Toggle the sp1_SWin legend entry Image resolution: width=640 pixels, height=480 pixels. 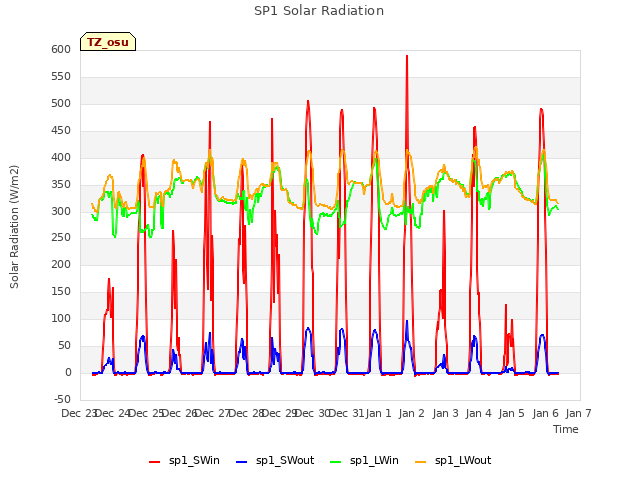coord(184,460)
